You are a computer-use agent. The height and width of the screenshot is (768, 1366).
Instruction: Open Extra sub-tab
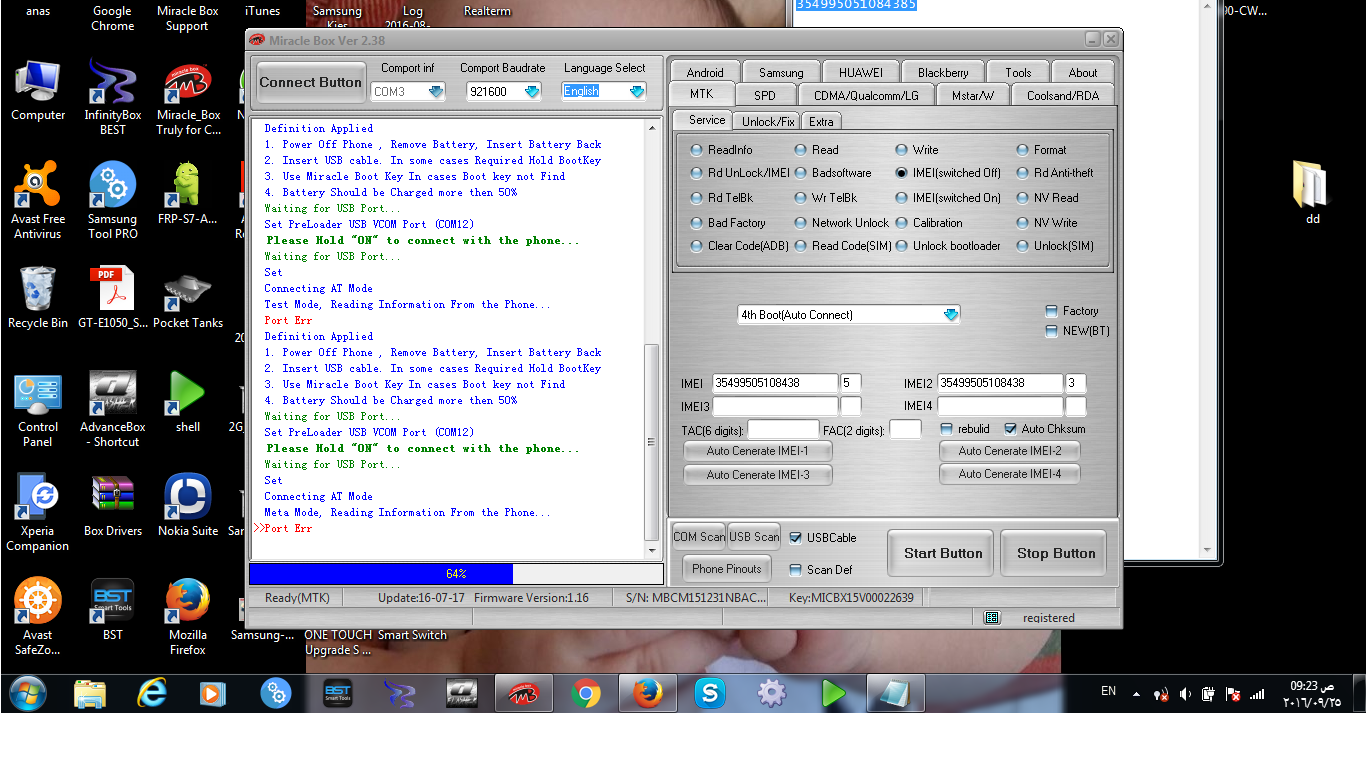click(x=821, y=121)
